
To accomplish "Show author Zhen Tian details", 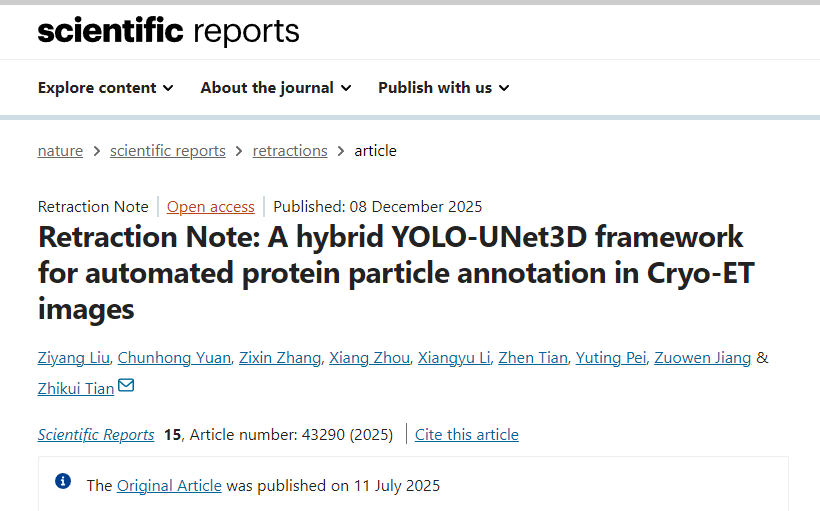I will [533, 358].
